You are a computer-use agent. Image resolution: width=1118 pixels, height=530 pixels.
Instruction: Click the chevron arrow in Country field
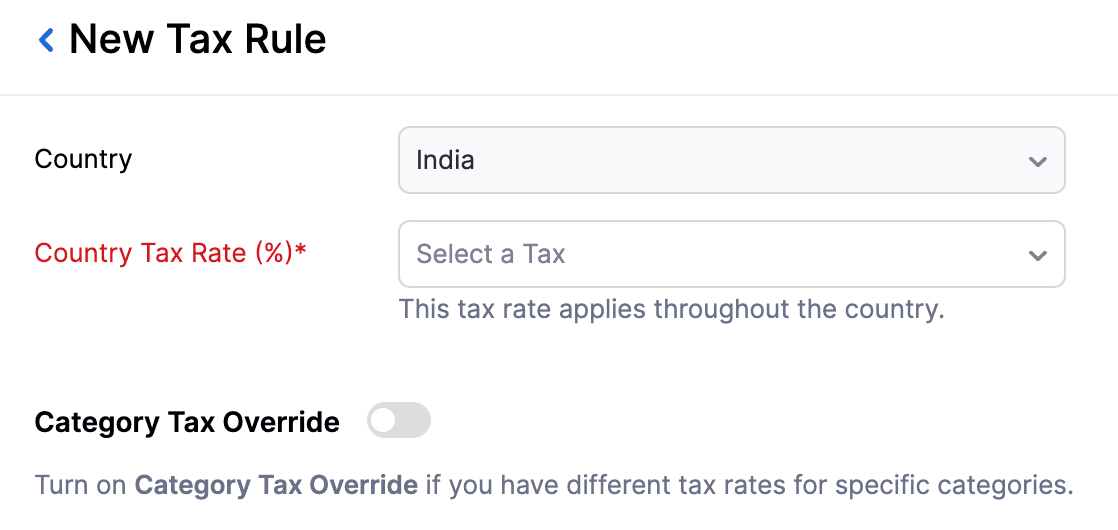tap(1037, 161)
